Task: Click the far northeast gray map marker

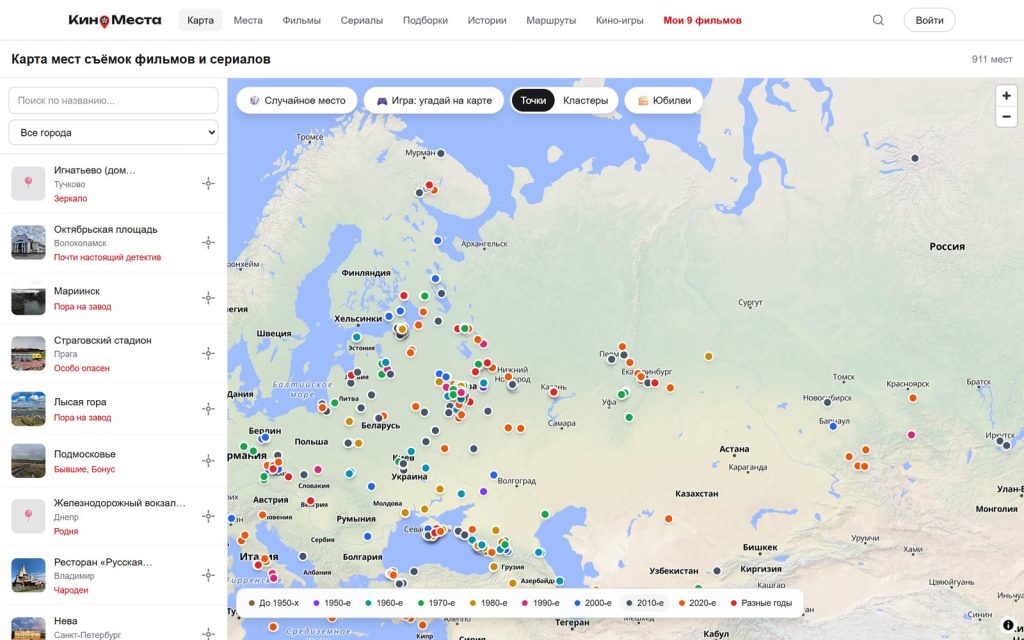Action: click(x=915, y=159)
